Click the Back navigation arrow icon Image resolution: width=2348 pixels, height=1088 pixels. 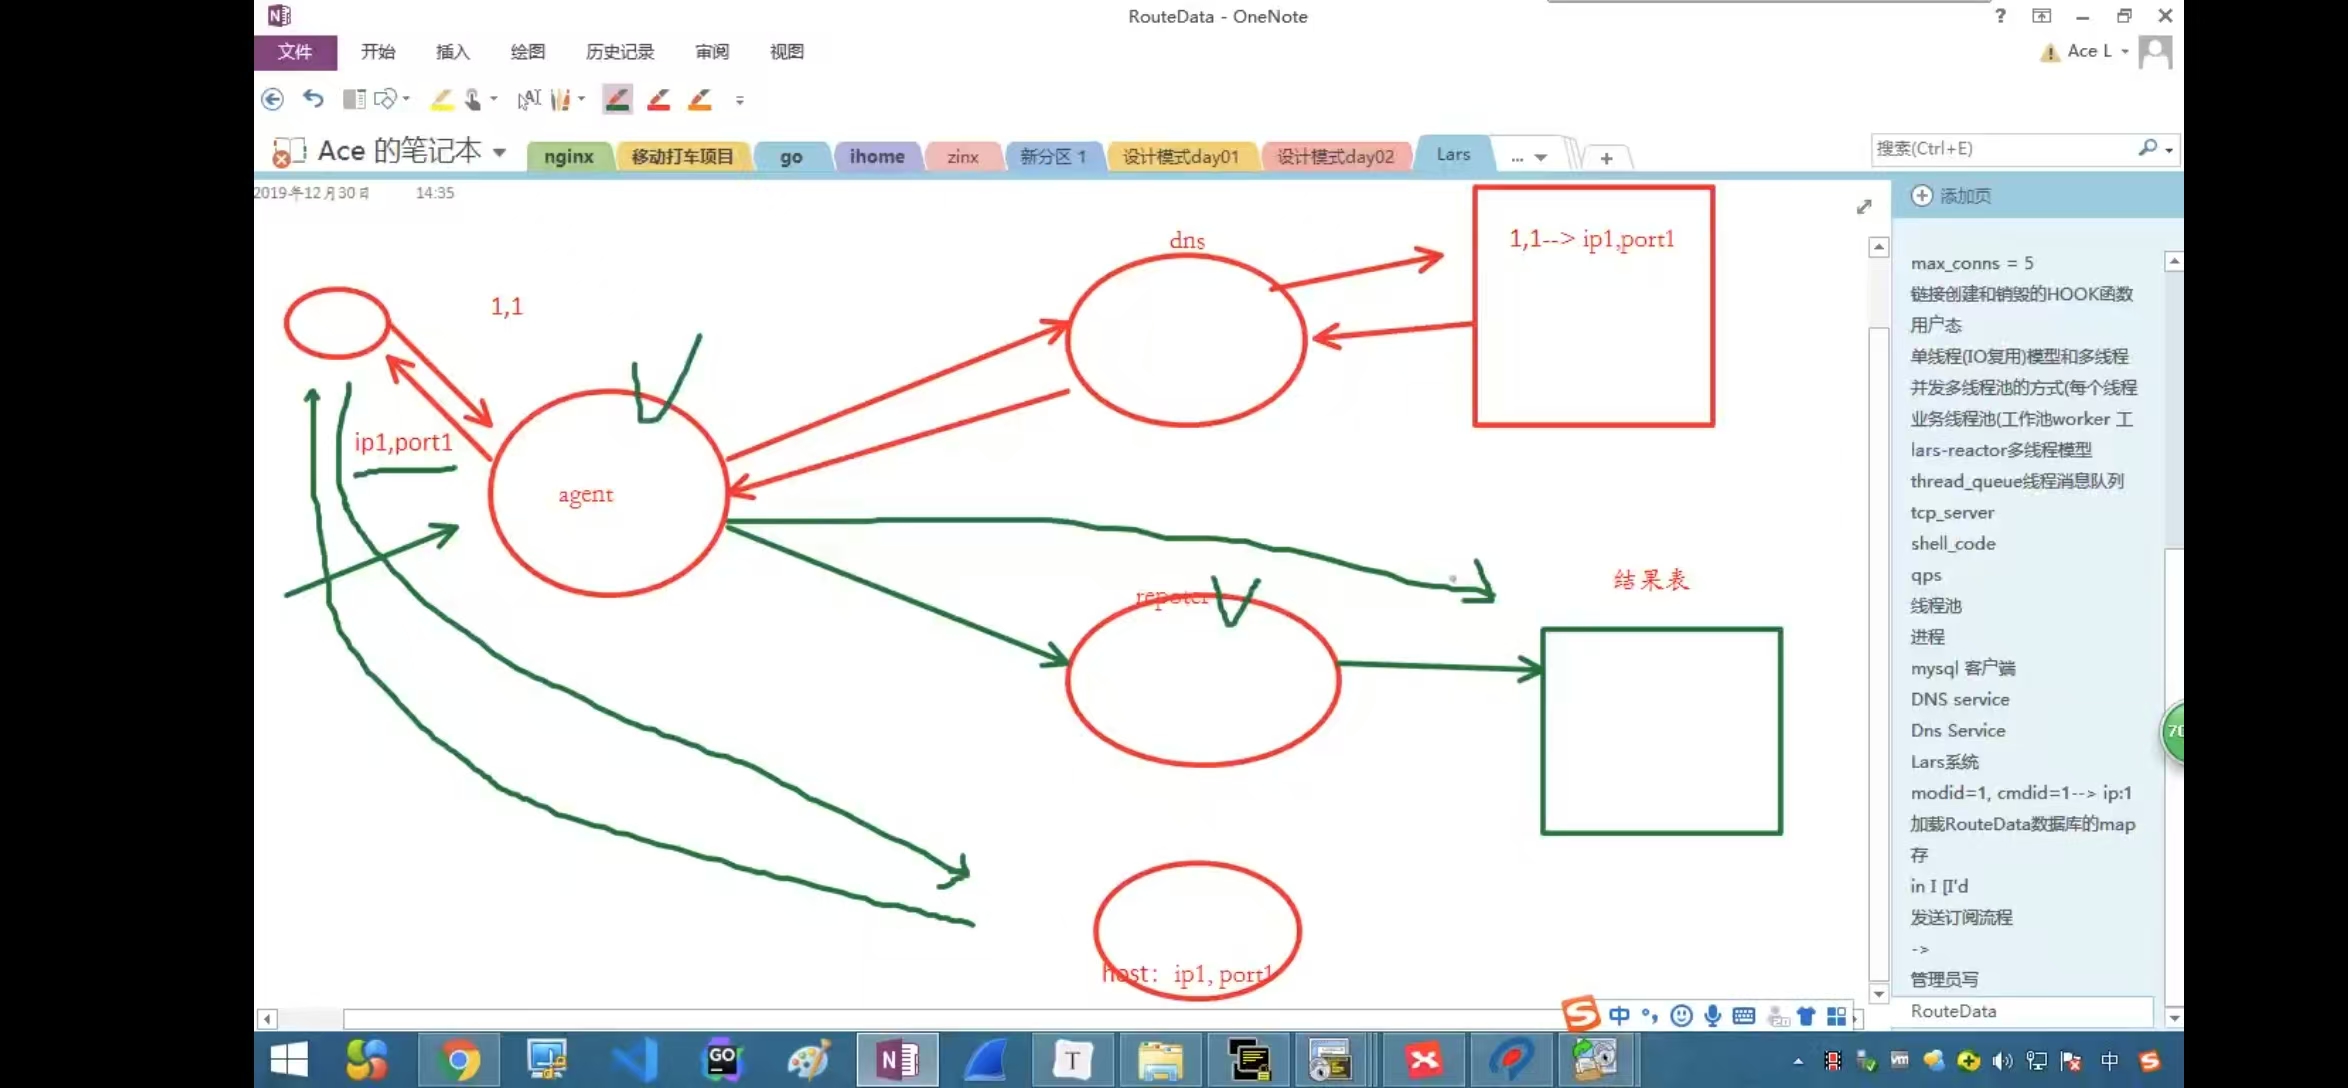point(272,99)
